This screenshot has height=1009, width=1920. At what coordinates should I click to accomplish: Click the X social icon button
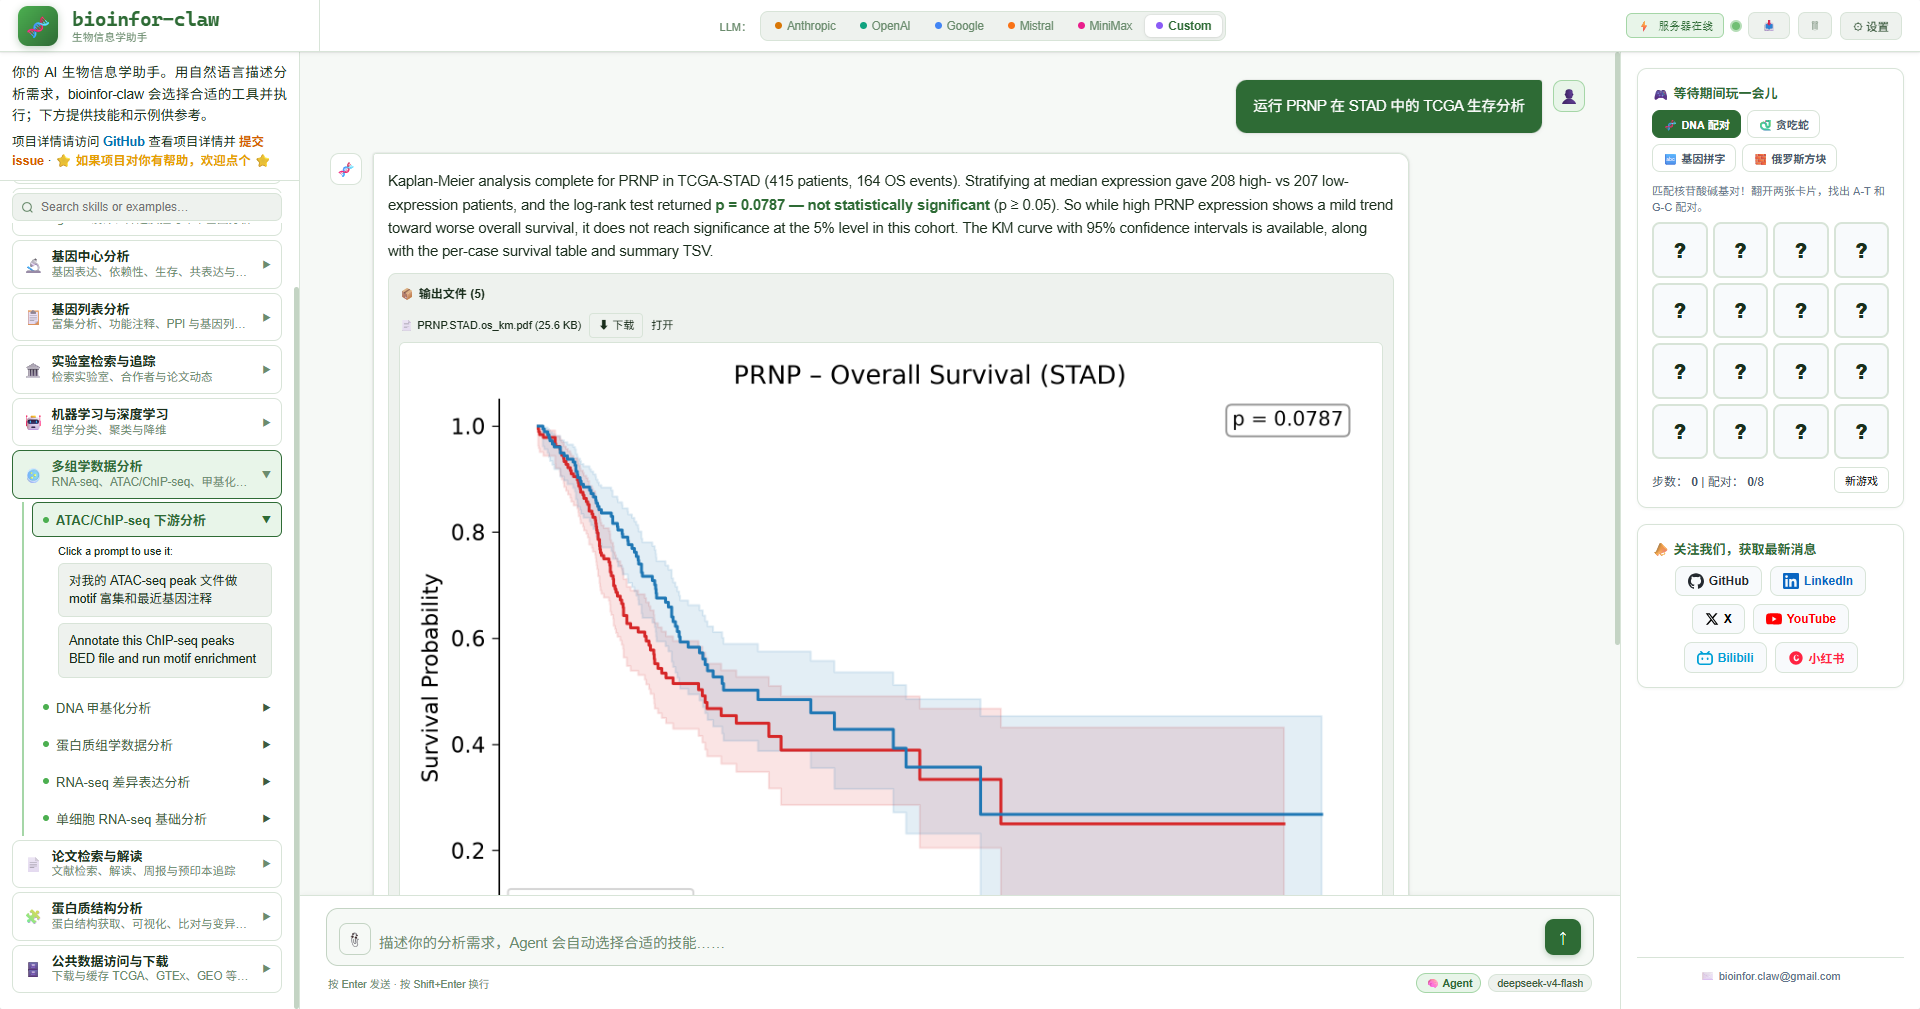point(1718,619)
